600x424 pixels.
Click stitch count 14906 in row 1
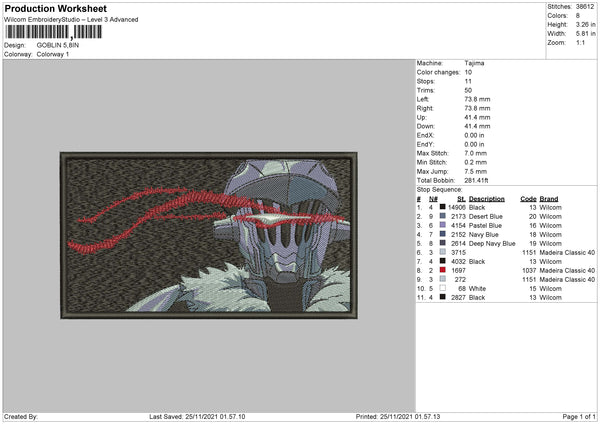pos(457,208)
